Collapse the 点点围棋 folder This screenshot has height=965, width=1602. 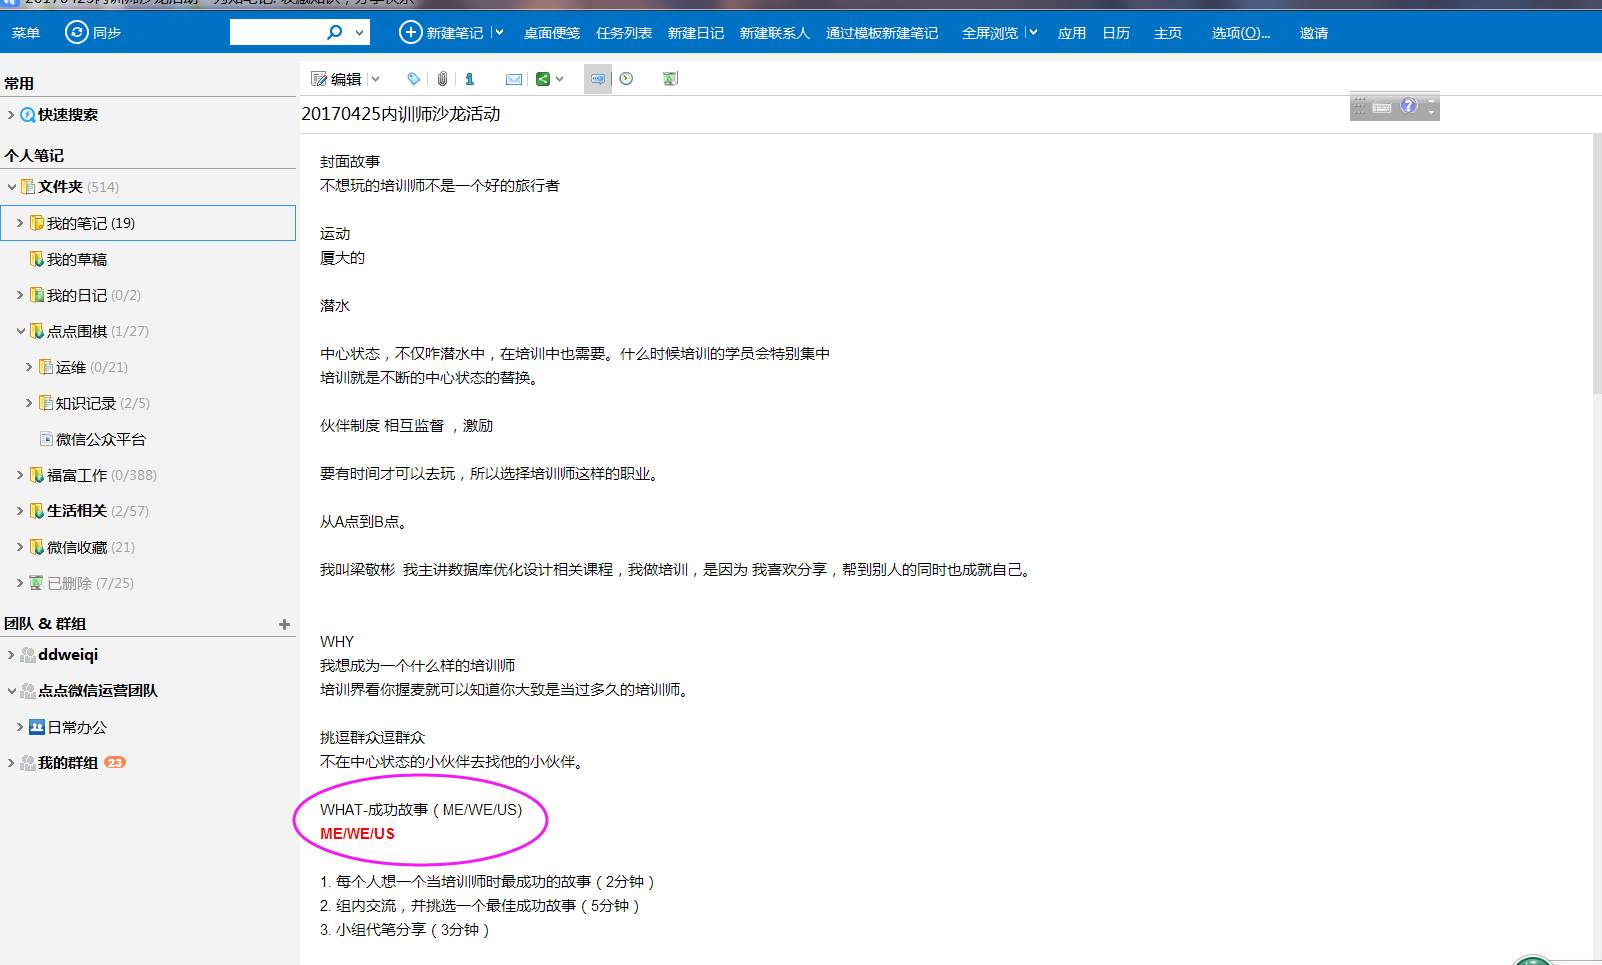pyautogui.click(x=19, y=331)
